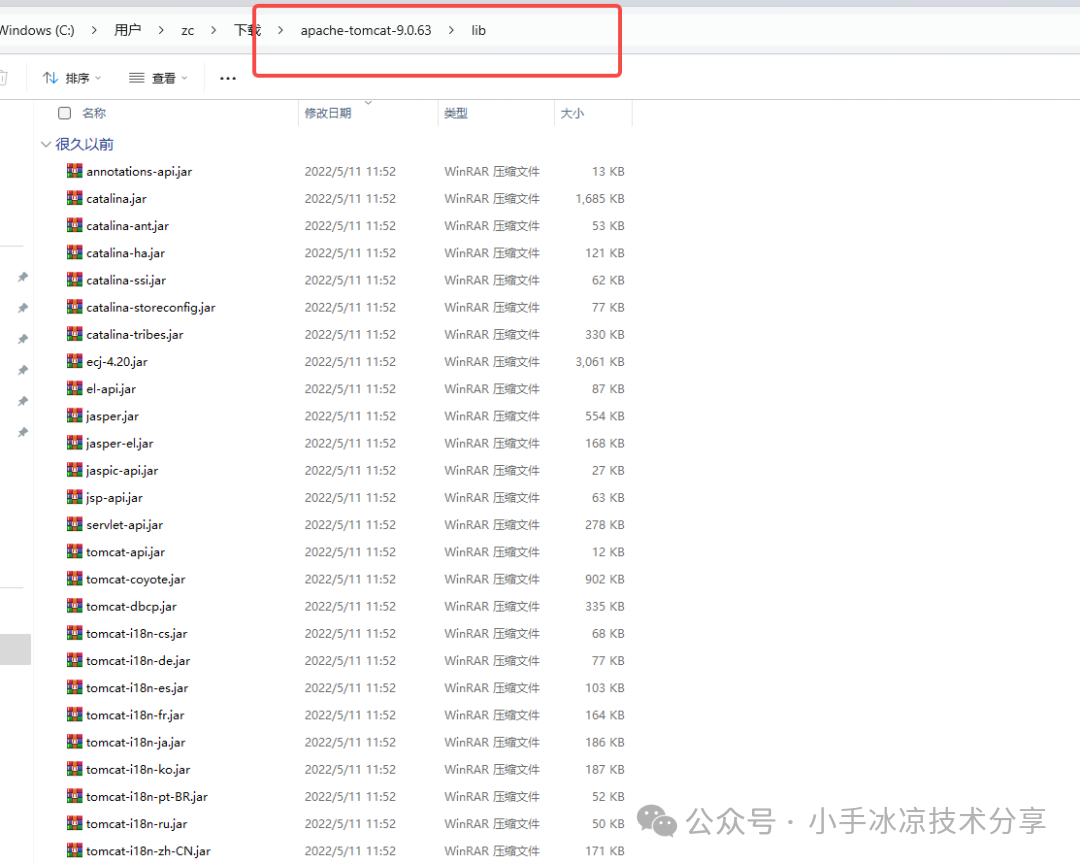Image resolution: width=1080 pixels, height=864 pixels.
Task: Click the jsp-api.jar archive icon
Action: 74,497
